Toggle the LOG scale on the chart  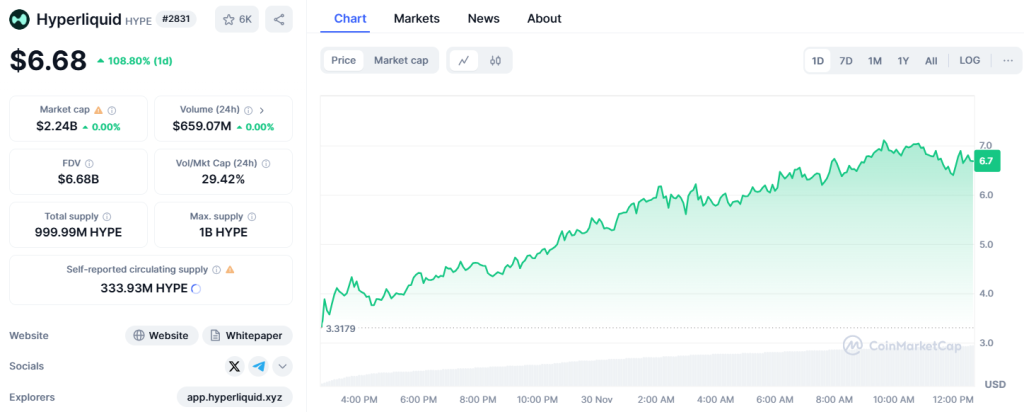coord(969,60)
